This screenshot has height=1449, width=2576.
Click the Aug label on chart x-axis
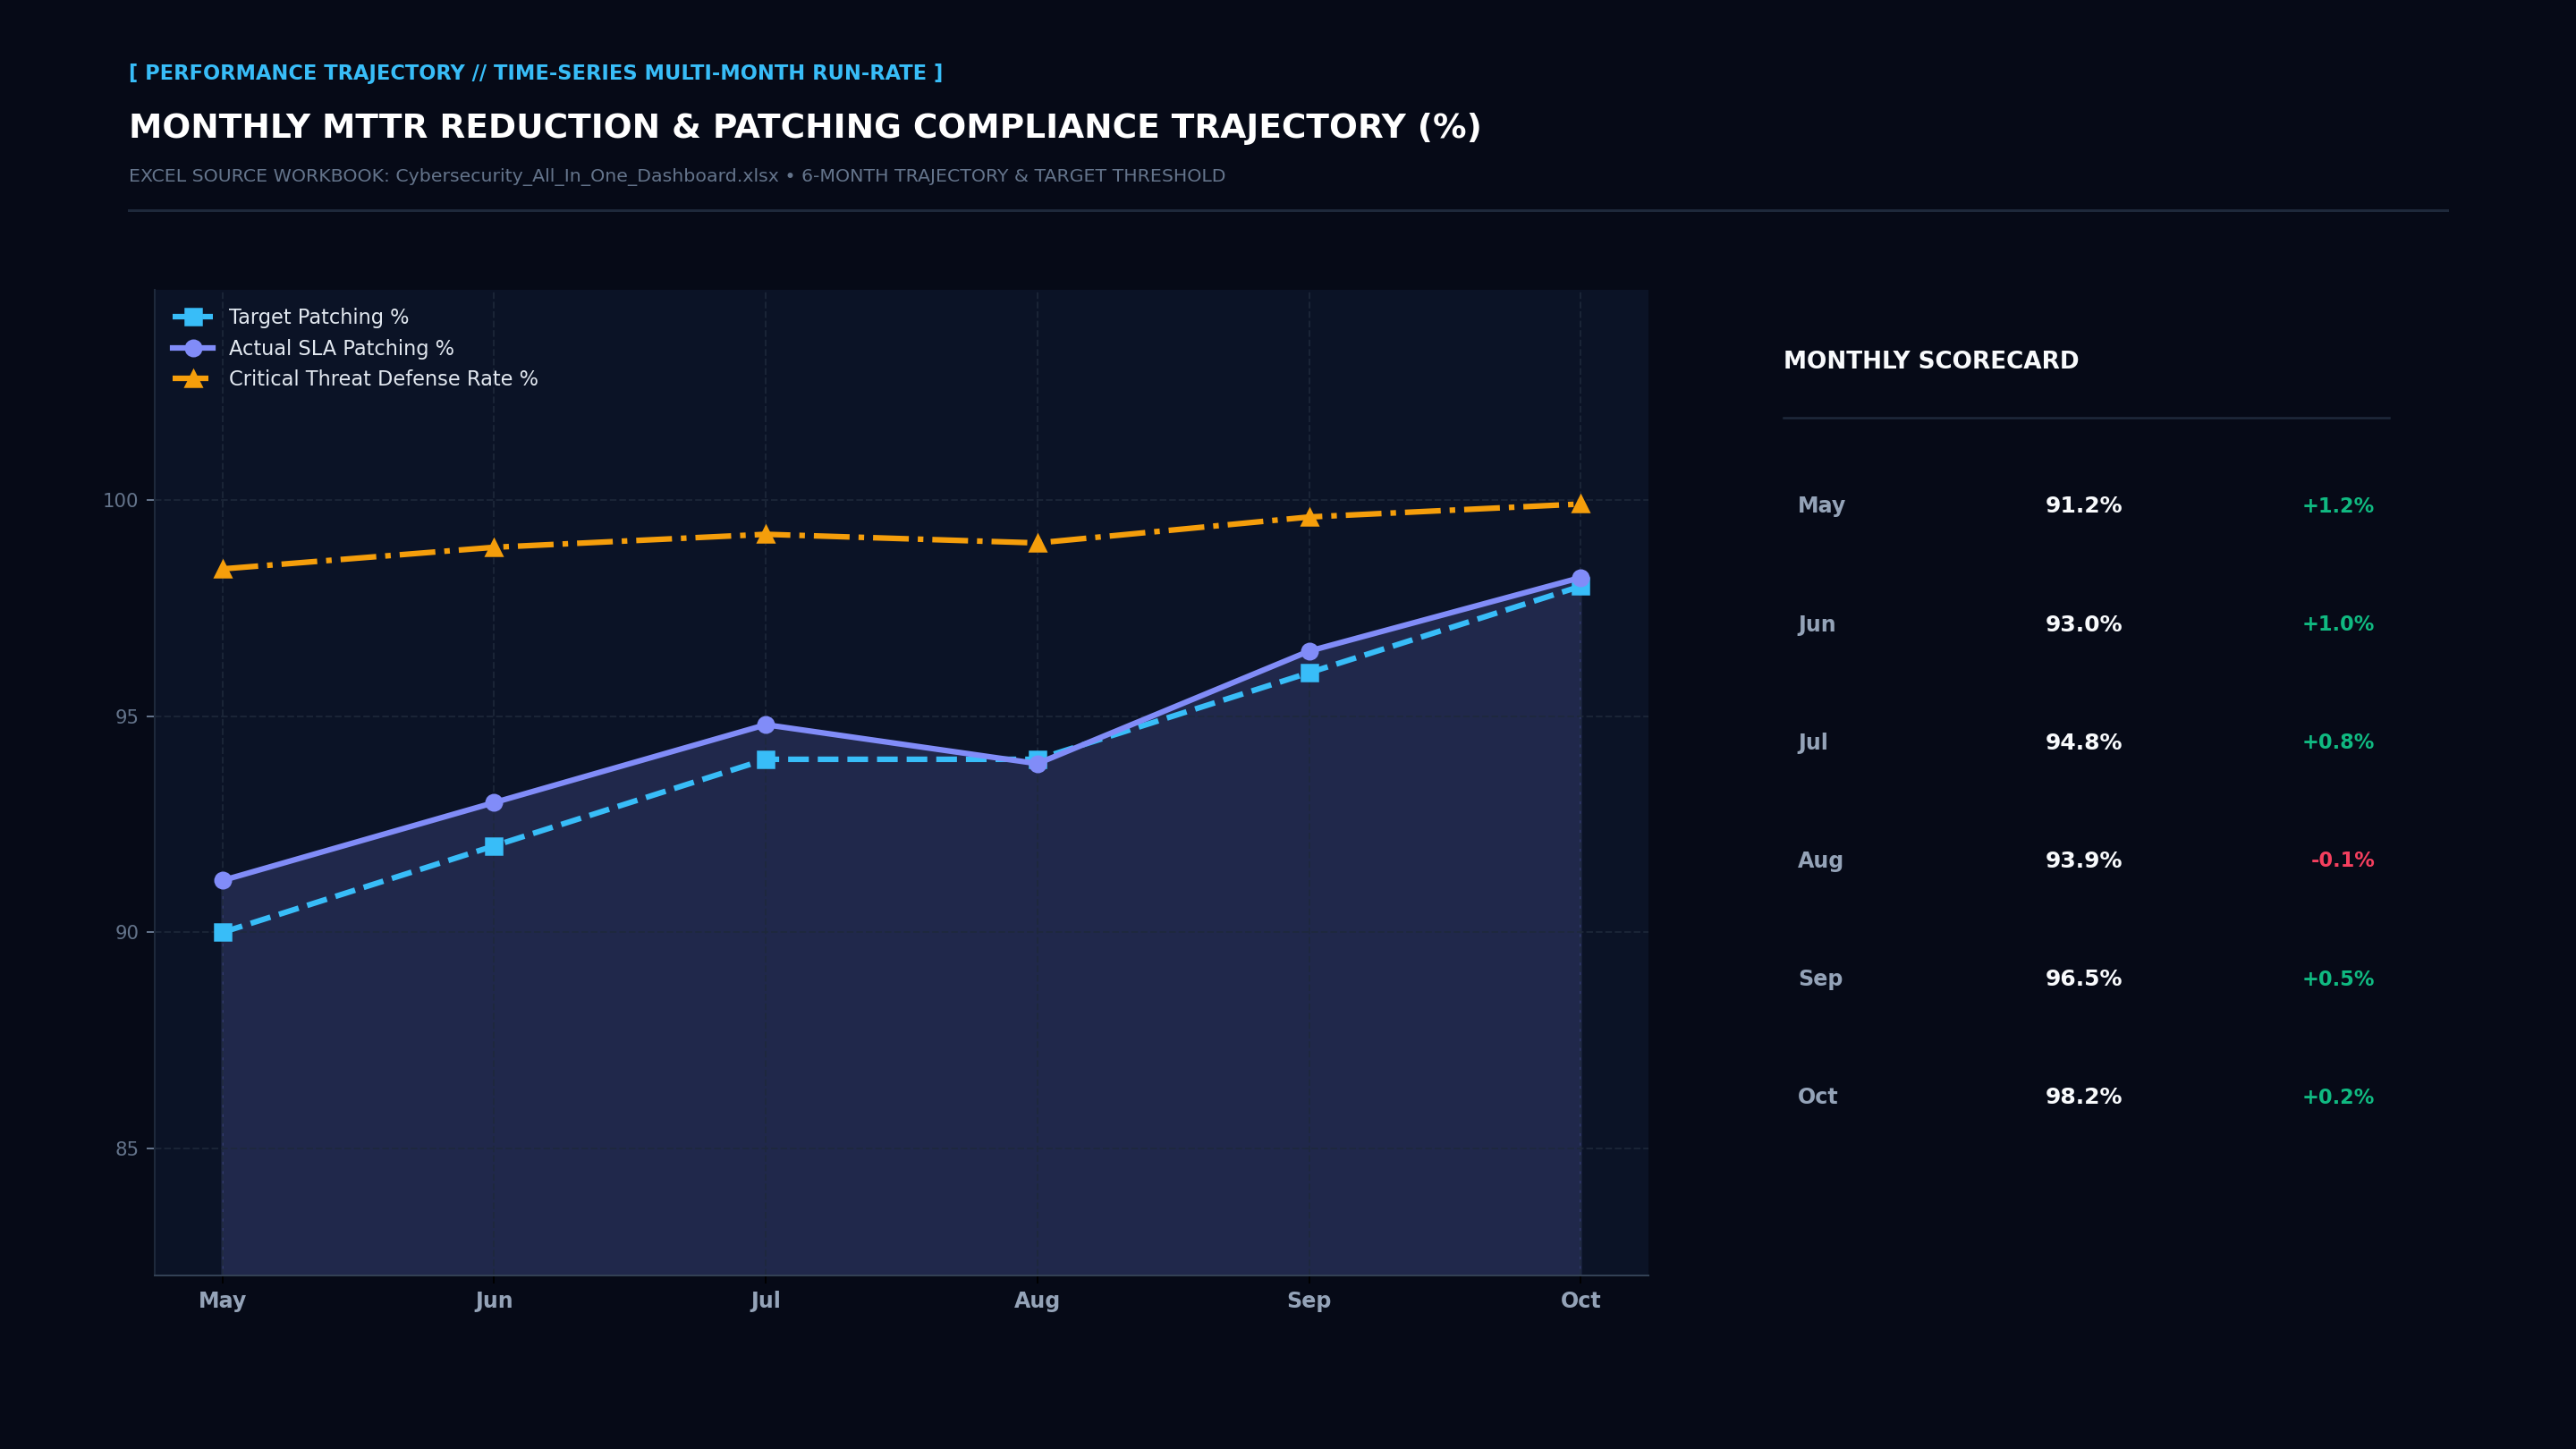coord(1037,1301)
